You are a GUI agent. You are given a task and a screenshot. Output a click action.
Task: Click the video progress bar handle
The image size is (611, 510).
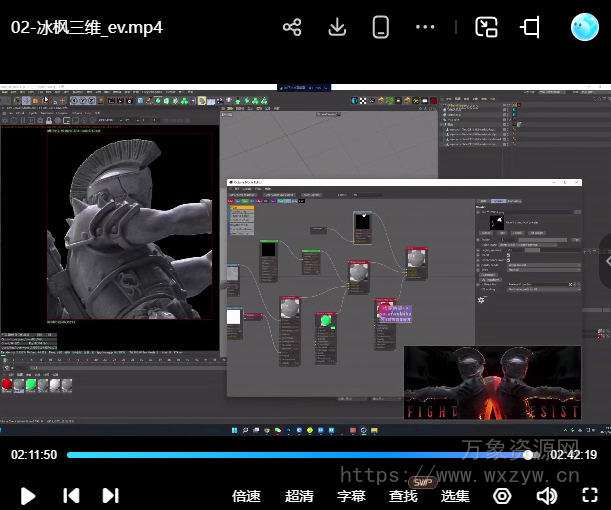pyautogui.click(x=528, y=455)
